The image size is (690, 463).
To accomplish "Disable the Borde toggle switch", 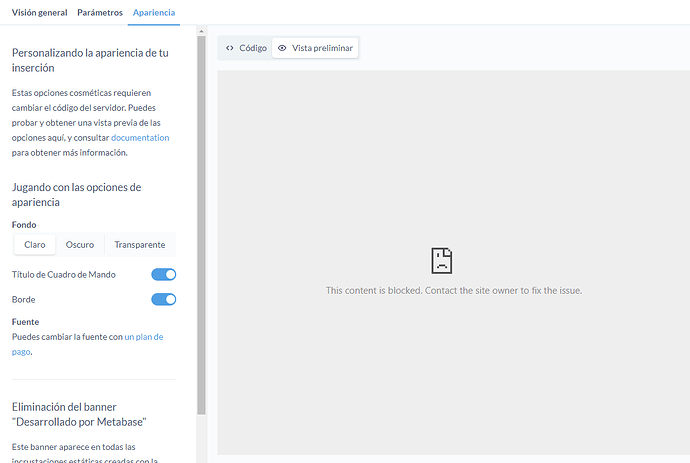I will tap(163, 299).
